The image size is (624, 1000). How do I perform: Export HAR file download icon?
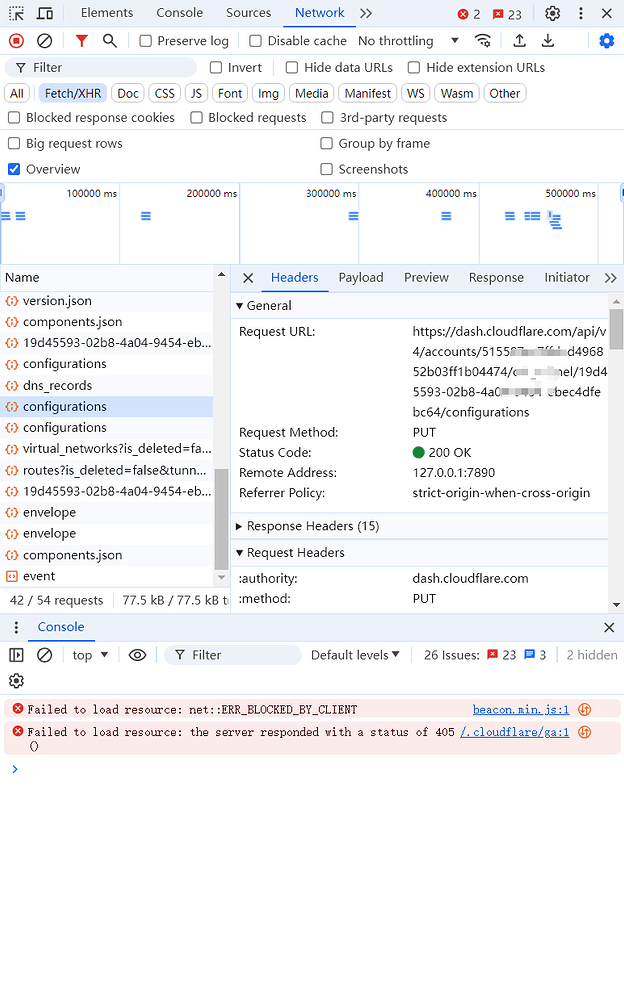click(547, 41)
